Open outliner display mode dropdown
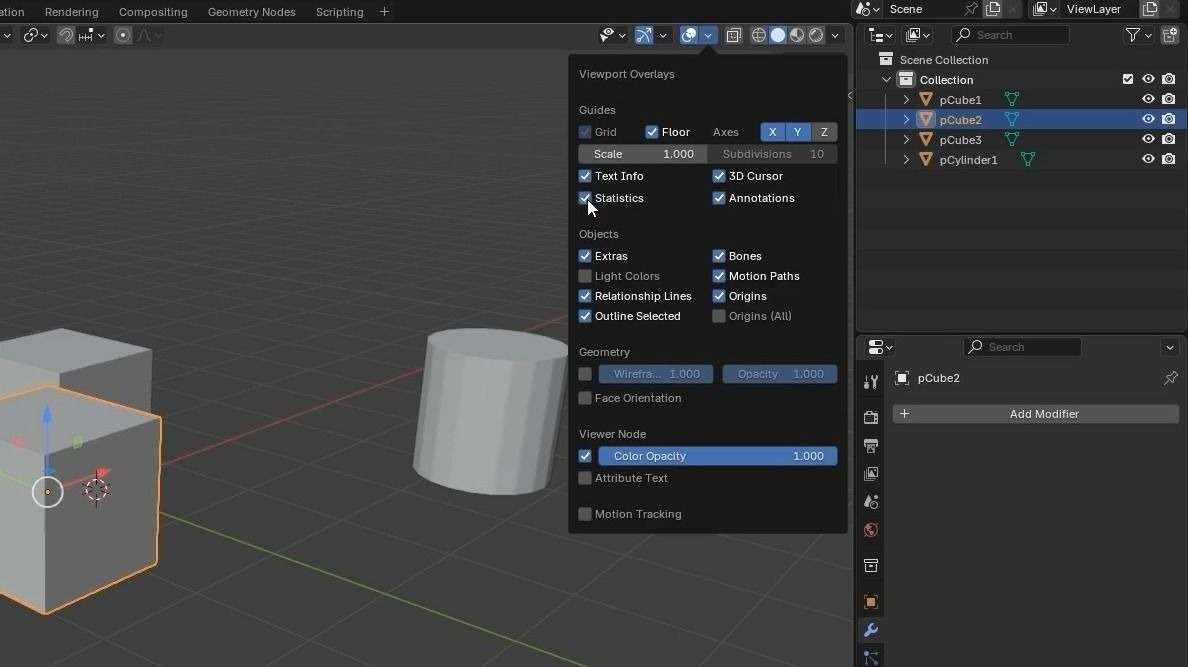This screenshot has height=667, width=1188. (x=919, y=35)
